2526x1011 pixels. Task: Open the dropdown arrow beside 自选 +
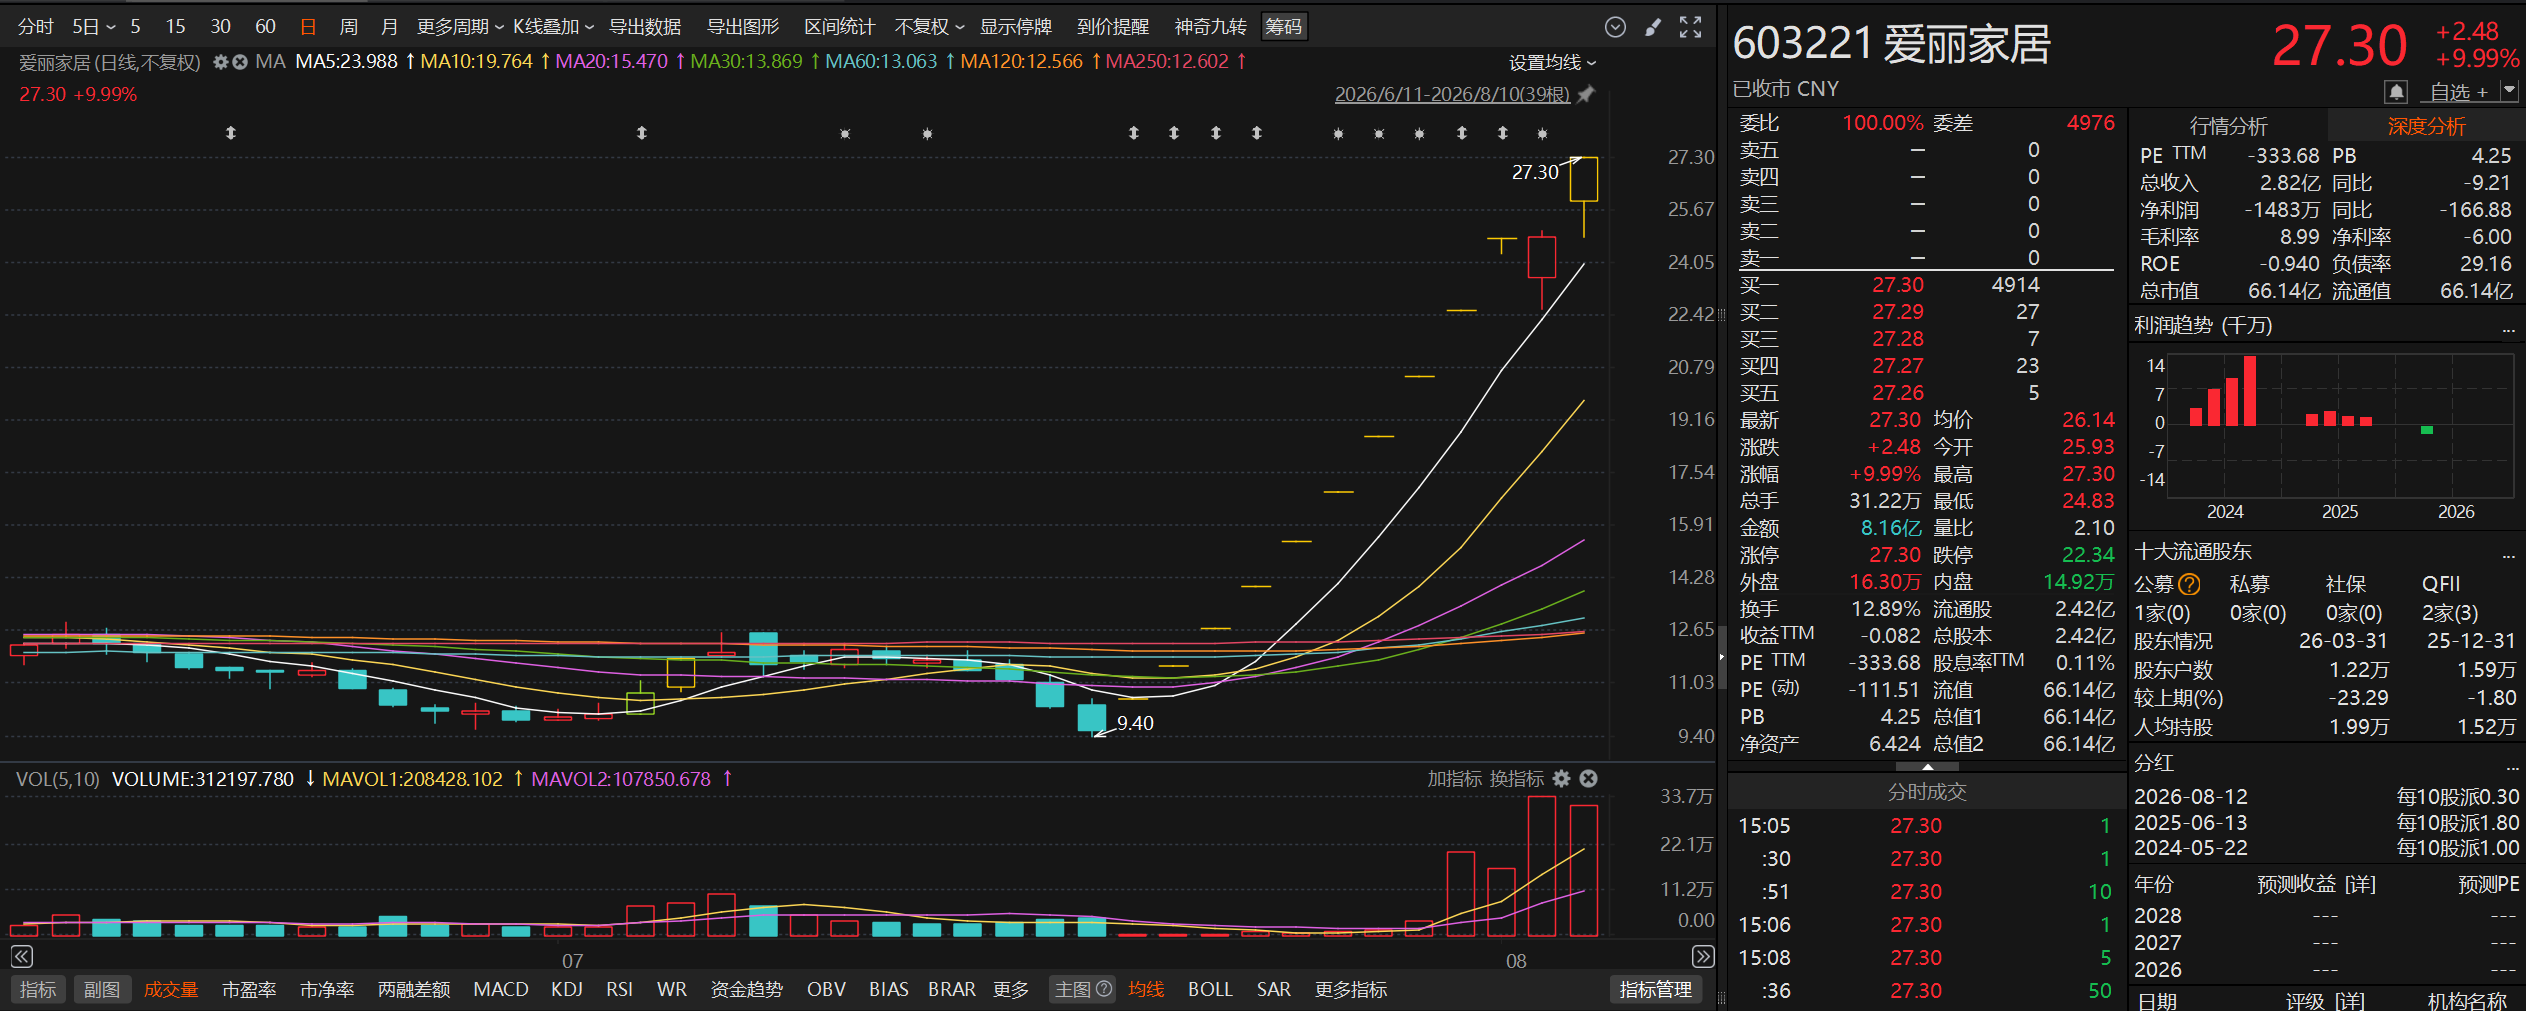point(2509,91)
